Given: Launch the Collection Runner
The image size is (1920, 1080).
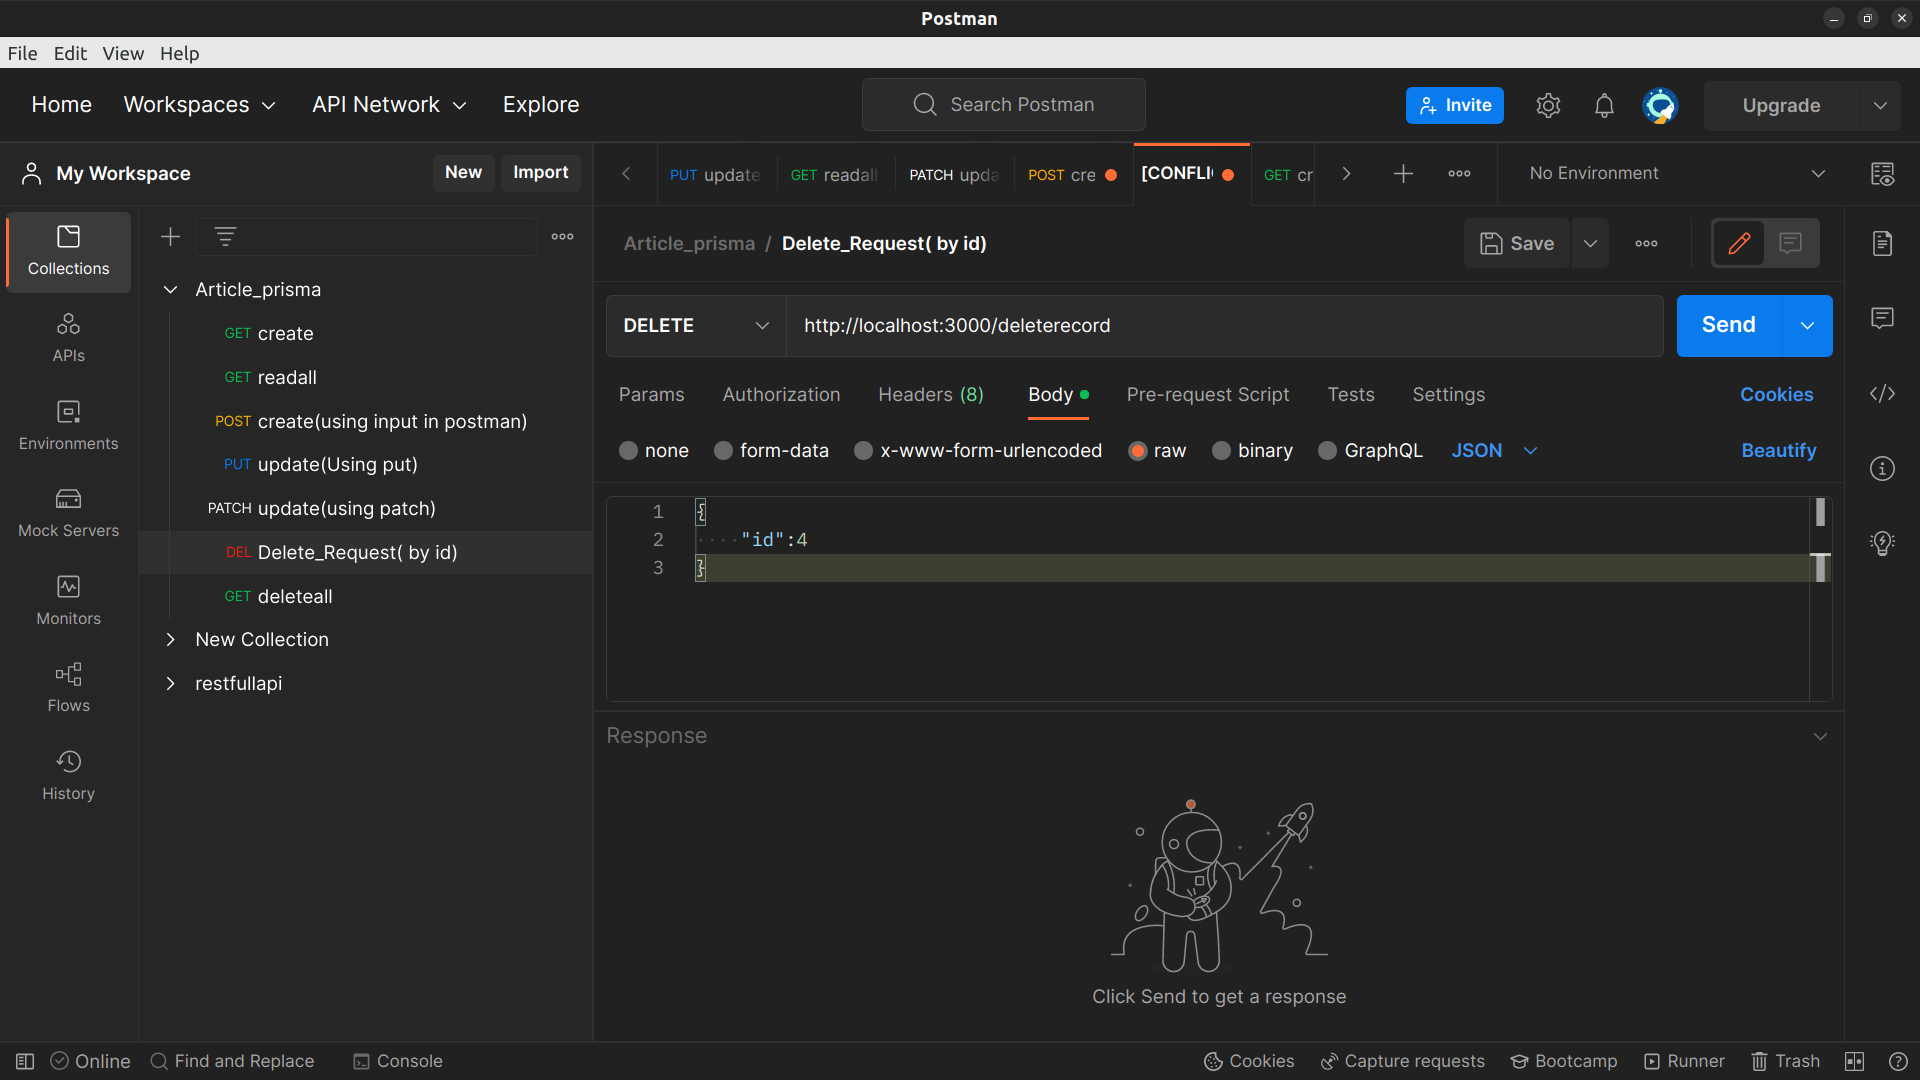Looking at the screenshot, I should tap(1685, 1061).
